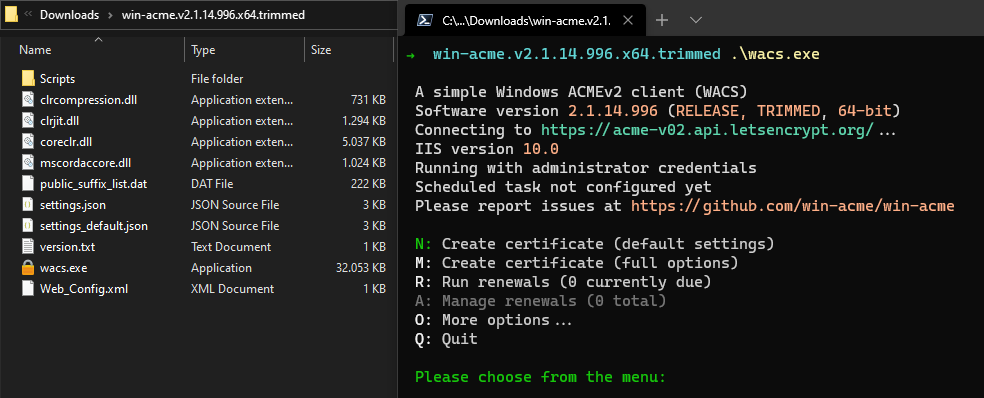Click the Quit menu line in terminal
Image resolution: width=984 pixels, height=398 pixels.
point(446,339)
